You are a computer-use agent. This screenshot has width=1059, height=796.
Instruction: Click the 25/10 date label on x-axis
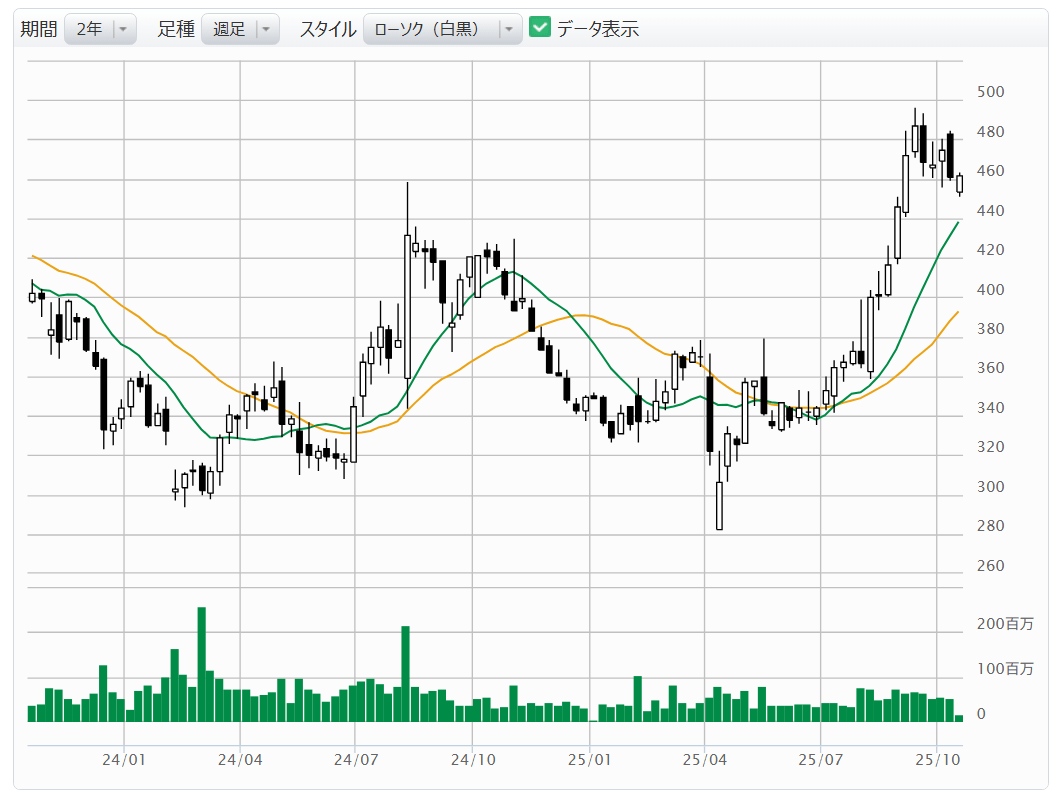coord(936,759)
